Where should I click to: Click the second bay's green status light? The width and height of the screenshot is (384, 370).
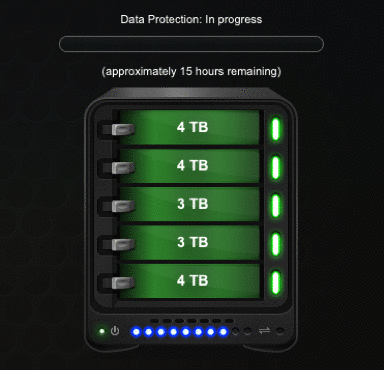pyautogui.click(x=275, y=167)
